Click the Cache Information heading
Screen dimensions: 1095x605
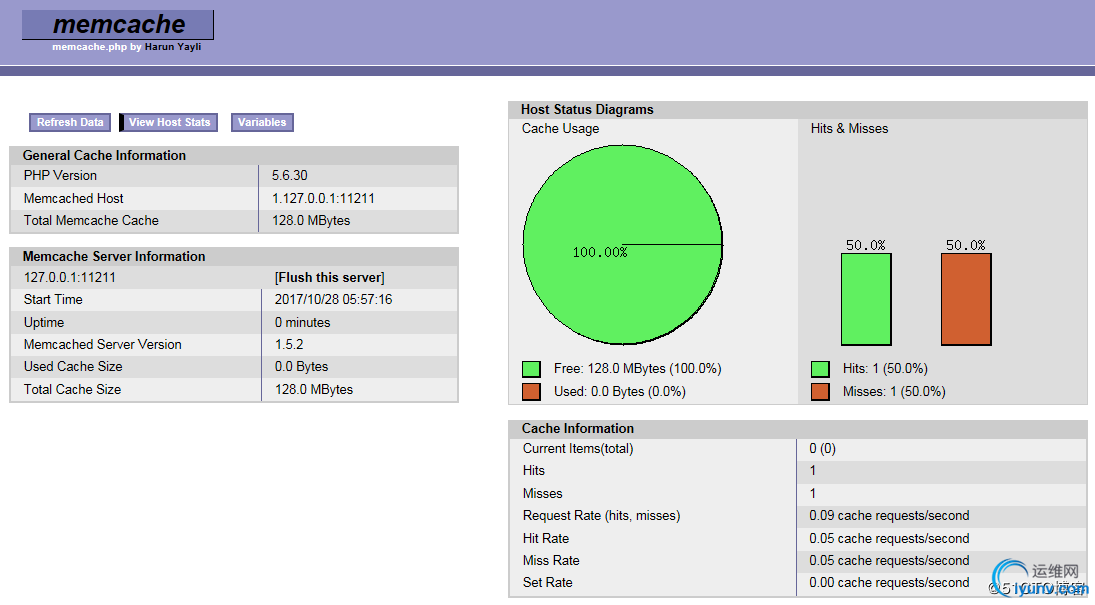(x=578, y=429)
